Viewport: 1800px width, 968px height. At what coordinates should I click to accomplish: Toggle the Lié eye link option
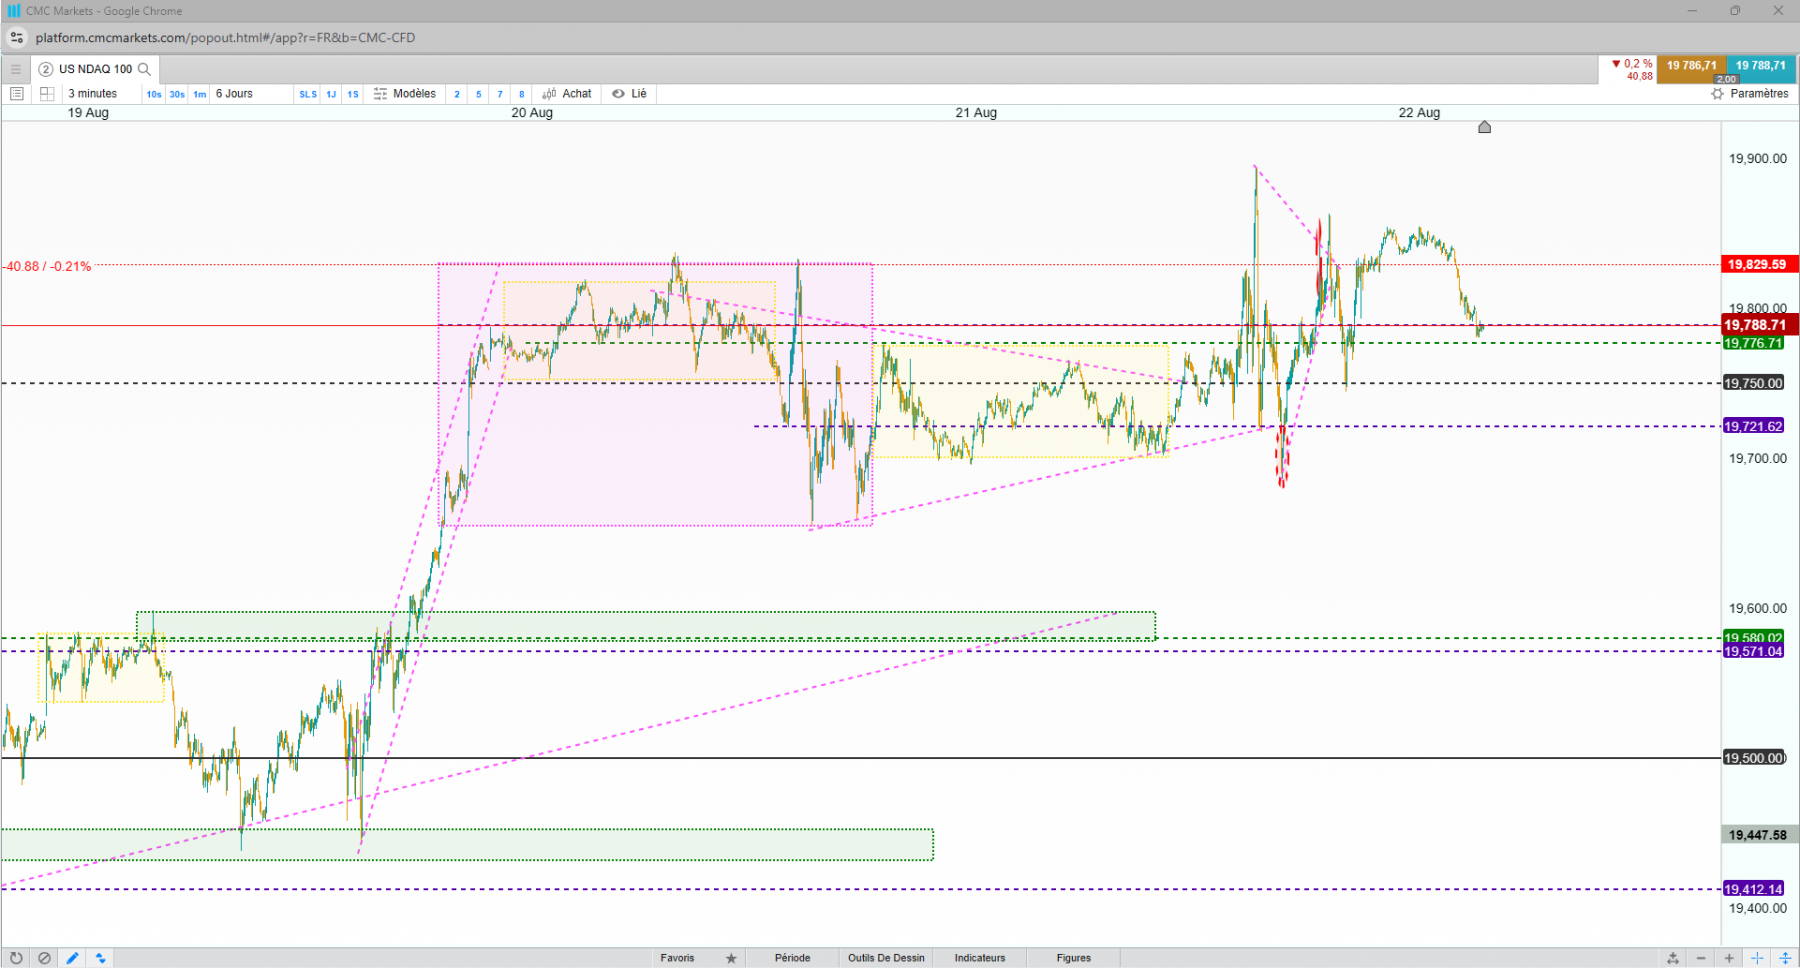coord(629,94)
